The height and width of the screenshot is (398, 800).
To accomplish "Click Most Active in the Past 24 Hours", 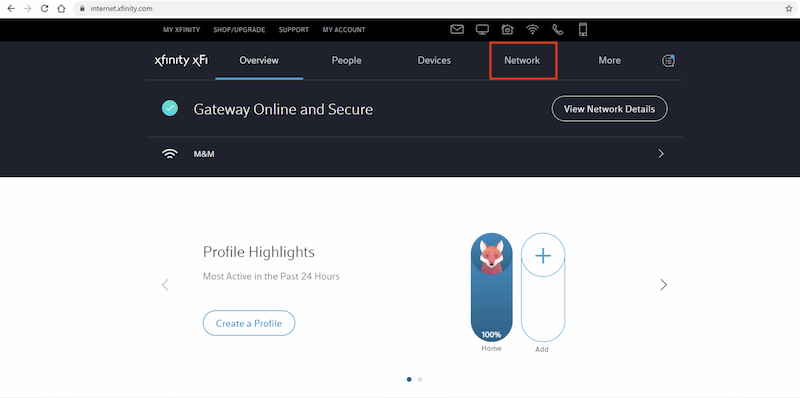I will (271, 277).
